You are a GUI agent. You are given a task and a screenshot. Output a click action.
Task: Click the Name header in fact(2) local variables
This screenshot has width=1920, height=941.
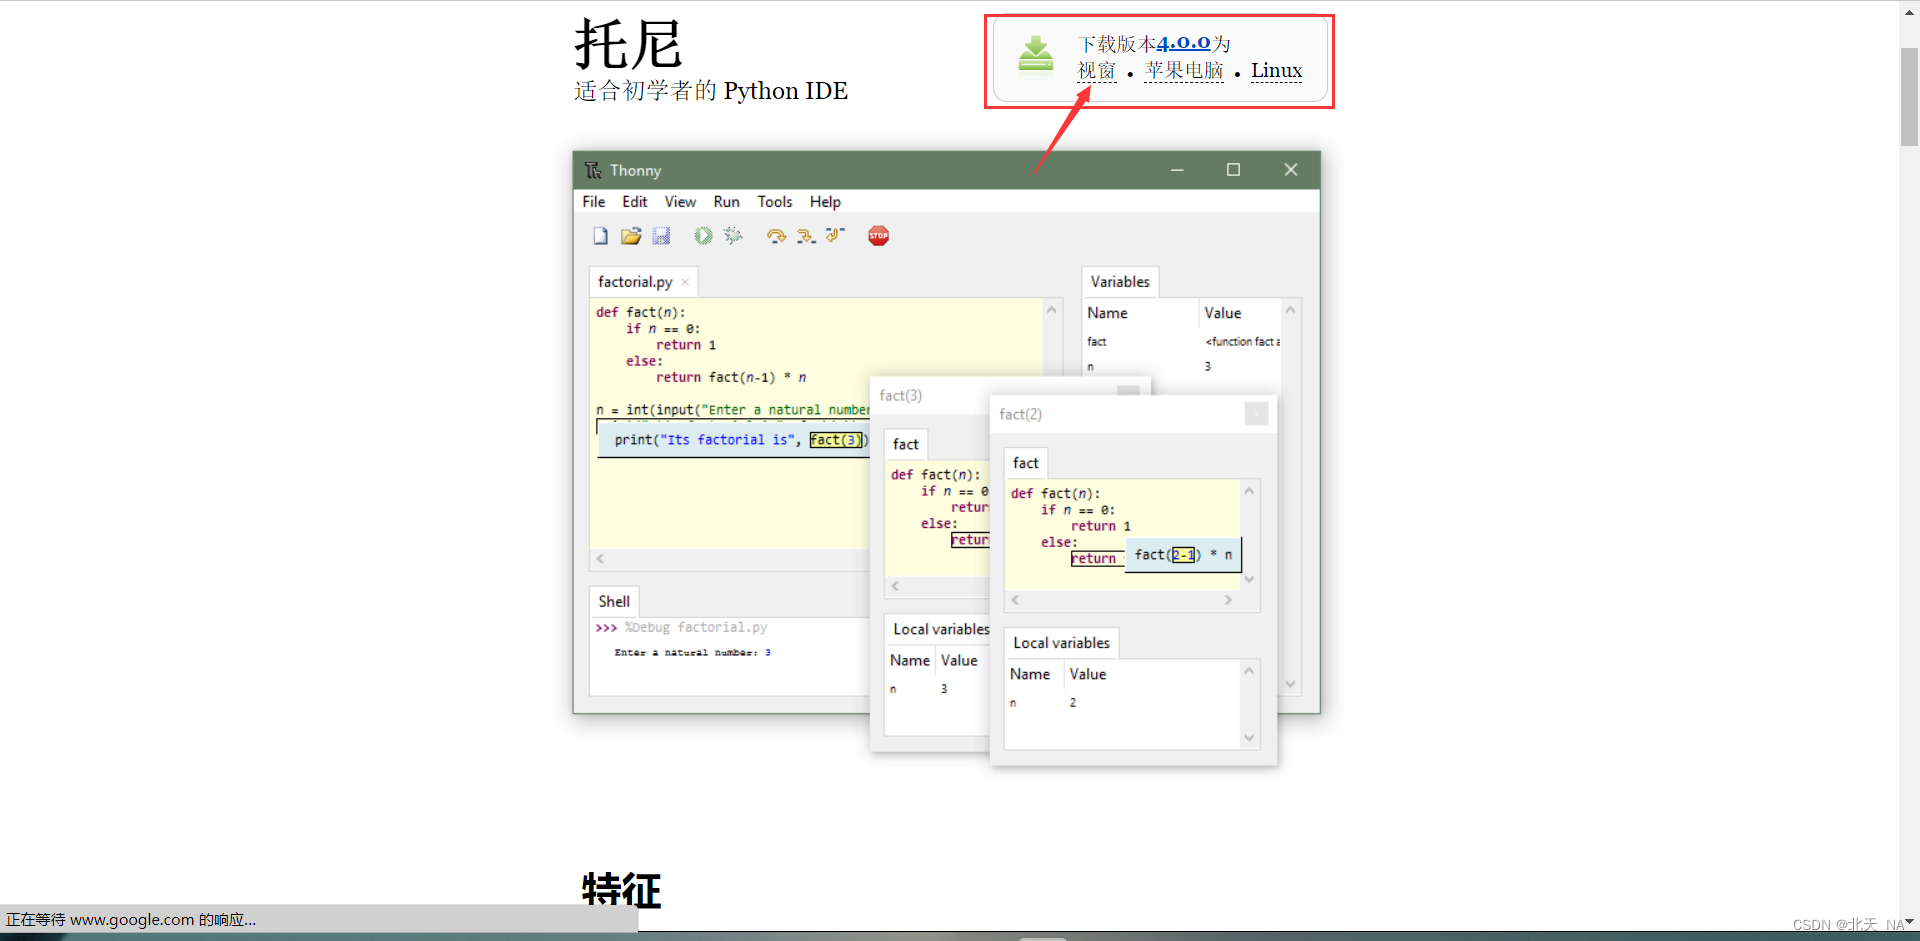click(1030, 674)
